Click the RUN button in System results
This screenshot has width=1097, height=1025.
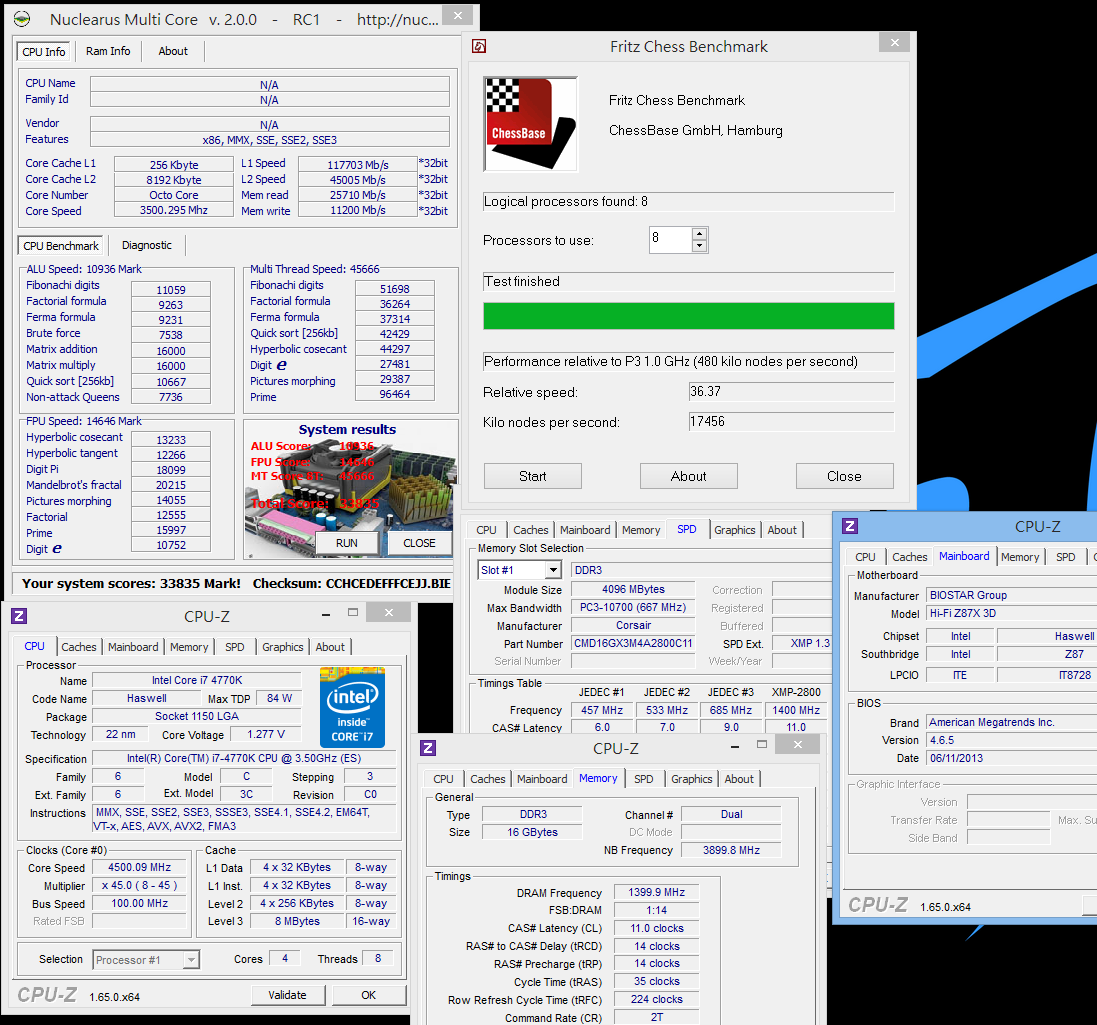346,543
